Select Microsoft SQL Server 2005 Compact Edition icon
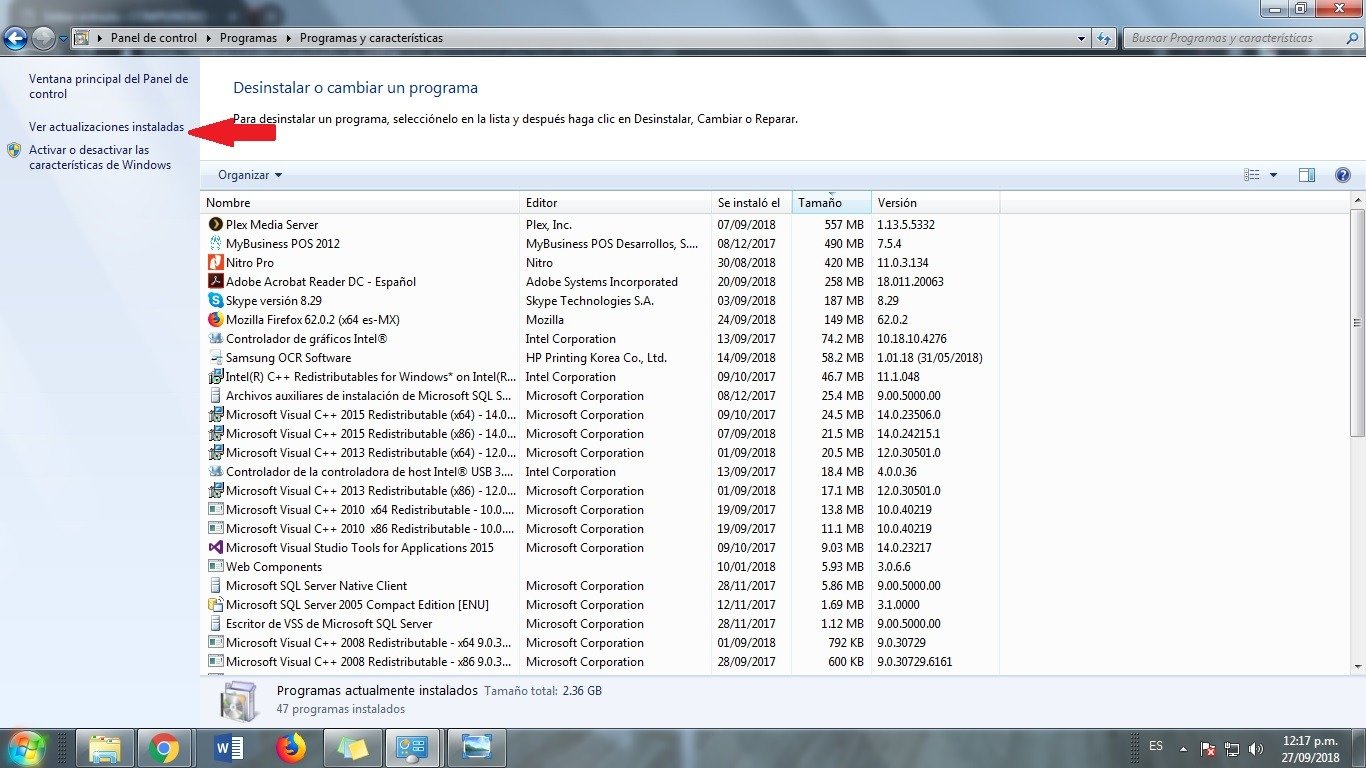The width and height of the screenshot is (1366, 768). [216, 605]
